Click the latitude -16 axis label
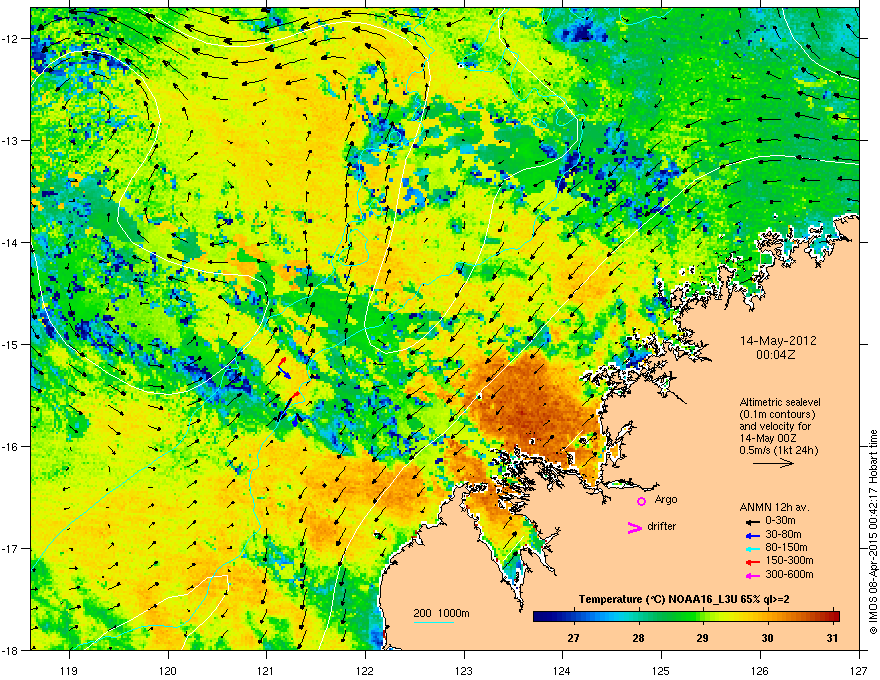880x680 pixels. point(11,447)
